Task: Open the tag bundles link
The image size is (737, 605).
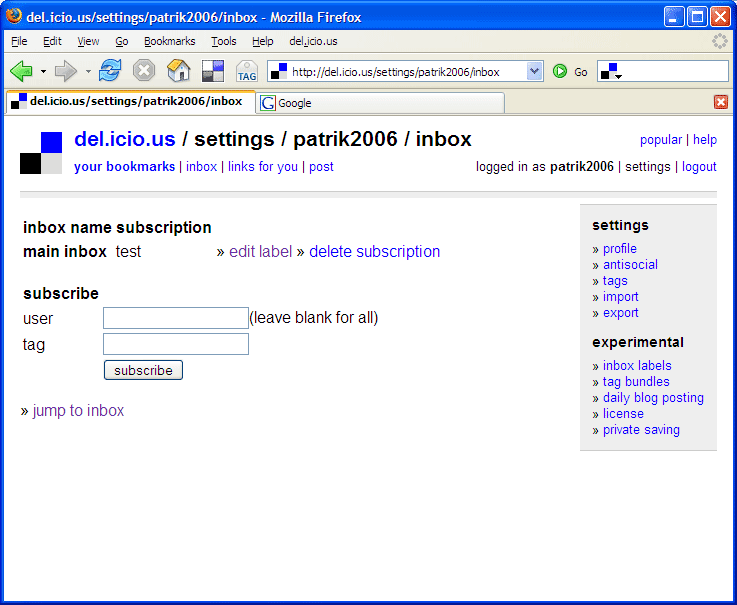Action: coord(636,382)
